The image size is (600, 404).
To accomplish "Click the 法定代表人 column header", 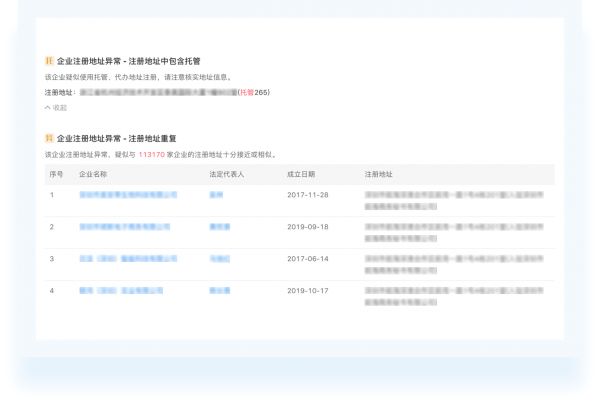I will tap(227, 174).
